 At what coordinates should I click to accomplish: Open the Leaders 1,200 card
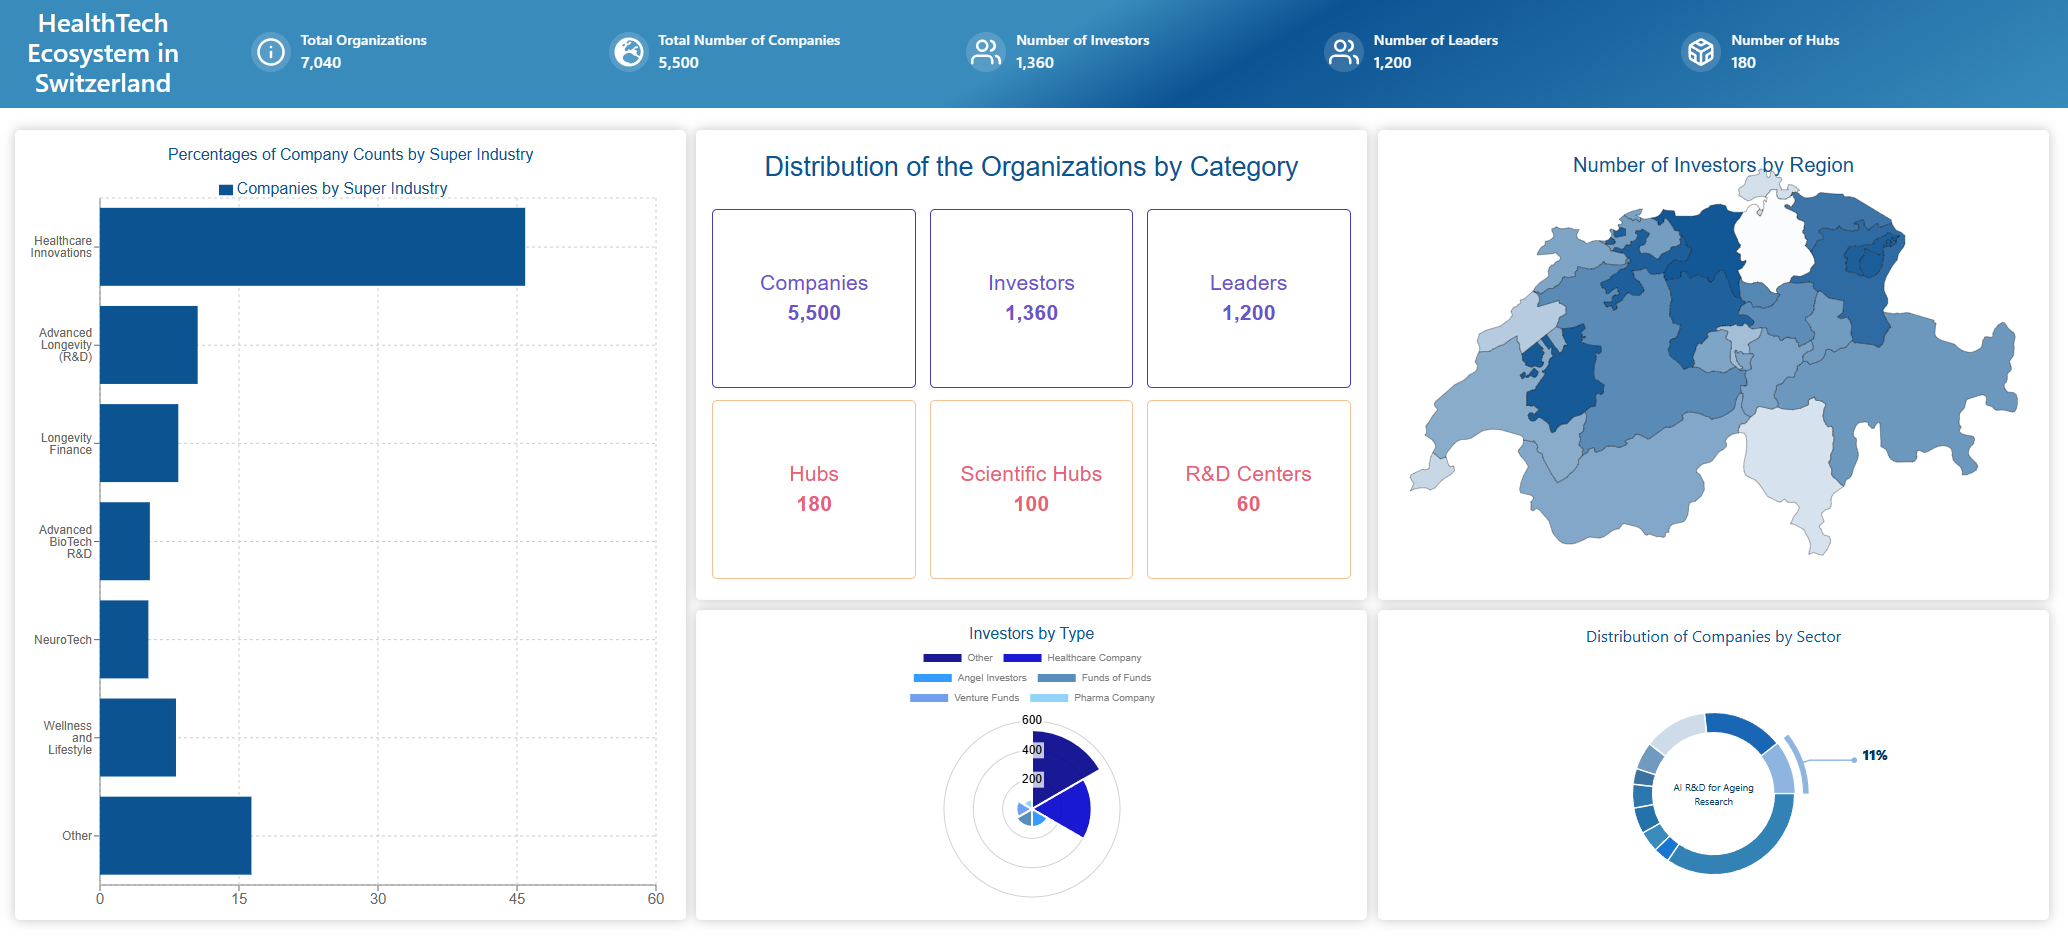[x=1248, y=298]
